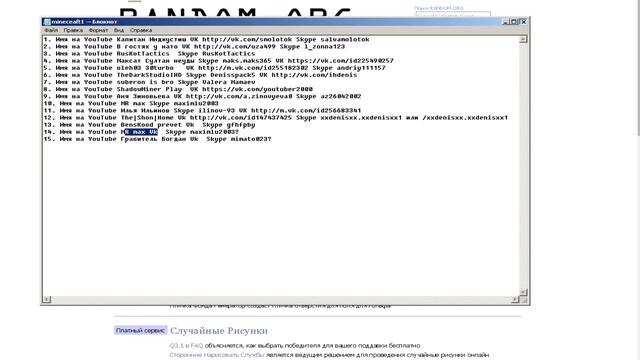Screen dimensions: 640x360
Task: Click the text az26042002 in line 9
Action: tap(341, 96)
